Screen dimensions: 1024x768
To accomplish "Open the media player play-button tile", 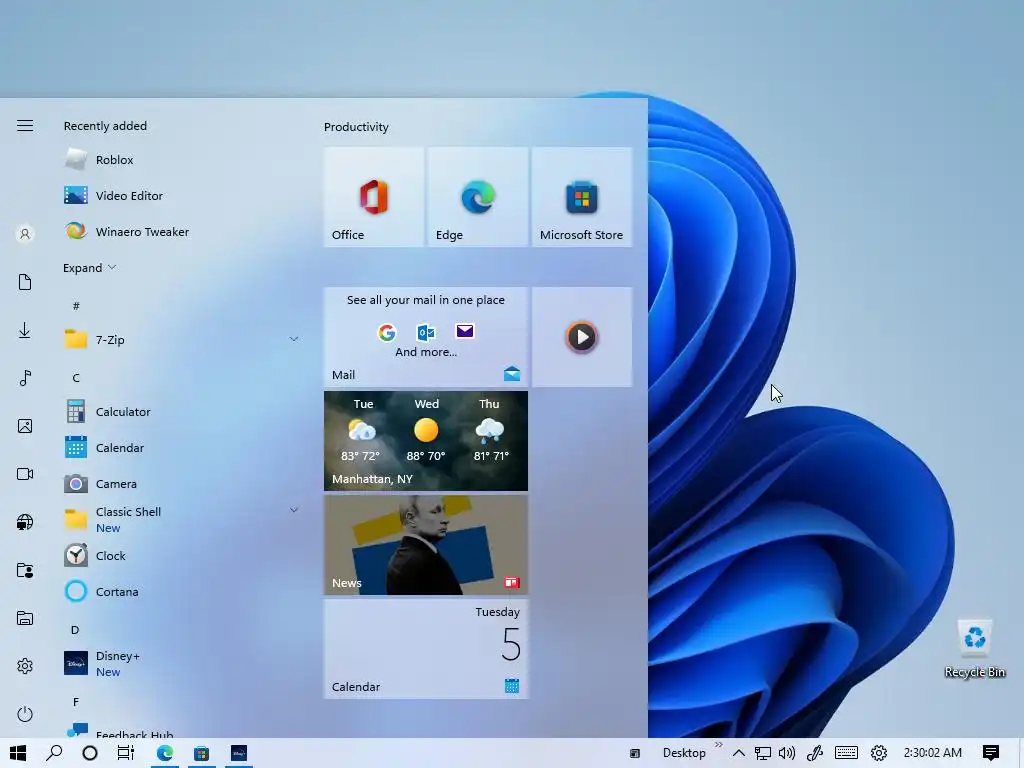I will [582, 337].
